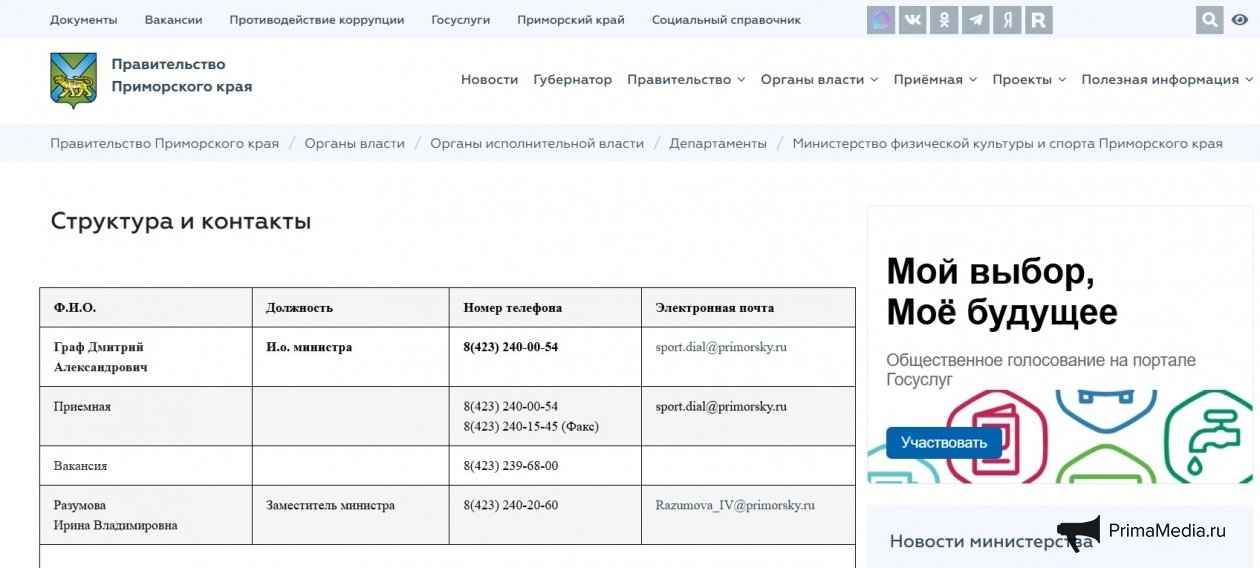Expand the Полезная информация dropdown menu

pyautogui.click(x=1166, y=80)
